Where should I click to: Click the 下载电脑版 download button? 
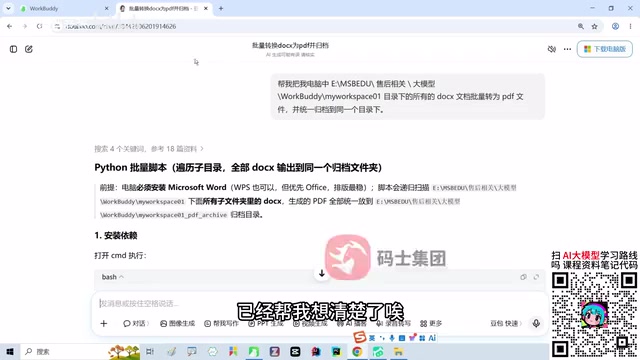point(605,49)
